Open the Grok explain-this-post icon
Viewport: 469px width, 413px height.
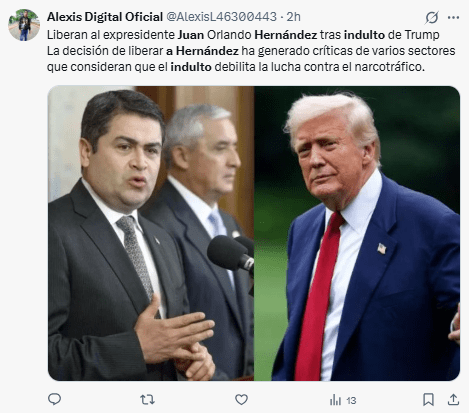[432, 17]
